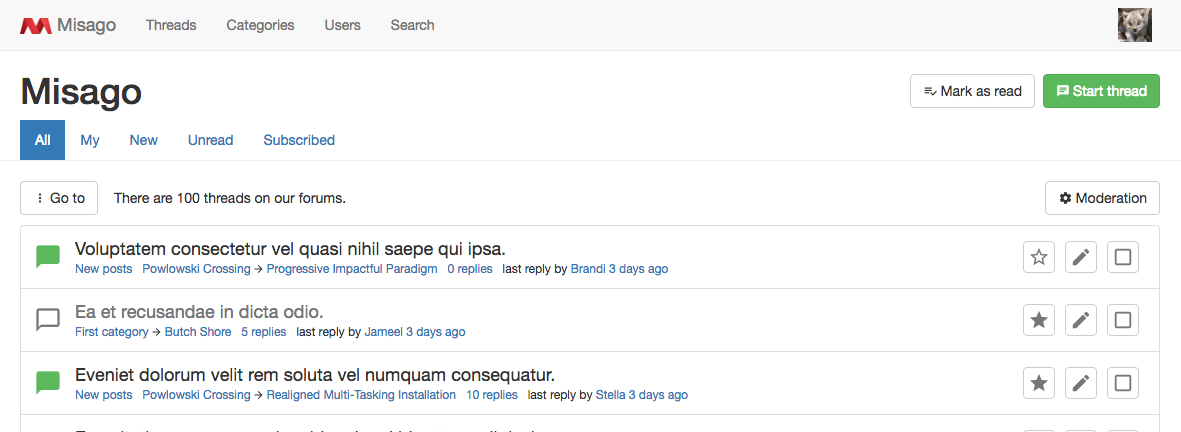The height and width of the screenshot is (432, 1181).
Task: Click green unread icon on Voluptatem thread
Action: (48, 257)
